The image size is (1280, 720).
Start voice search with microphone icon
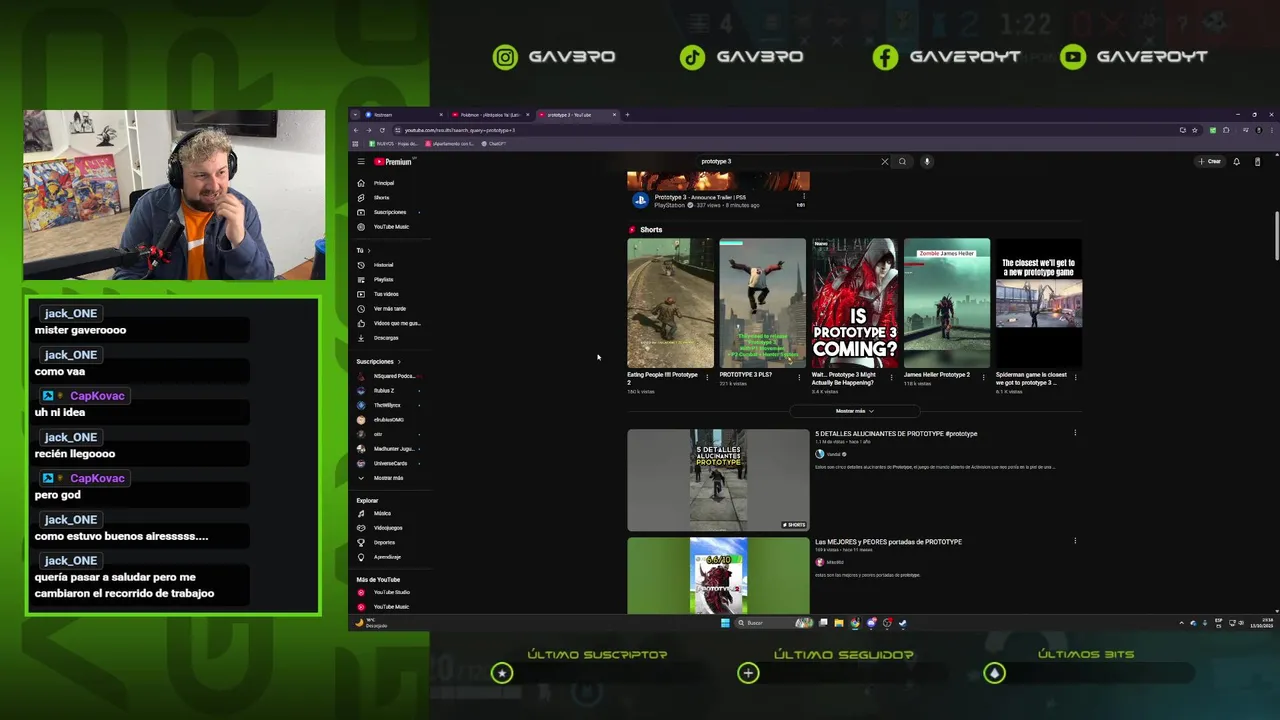click(927, 161)
